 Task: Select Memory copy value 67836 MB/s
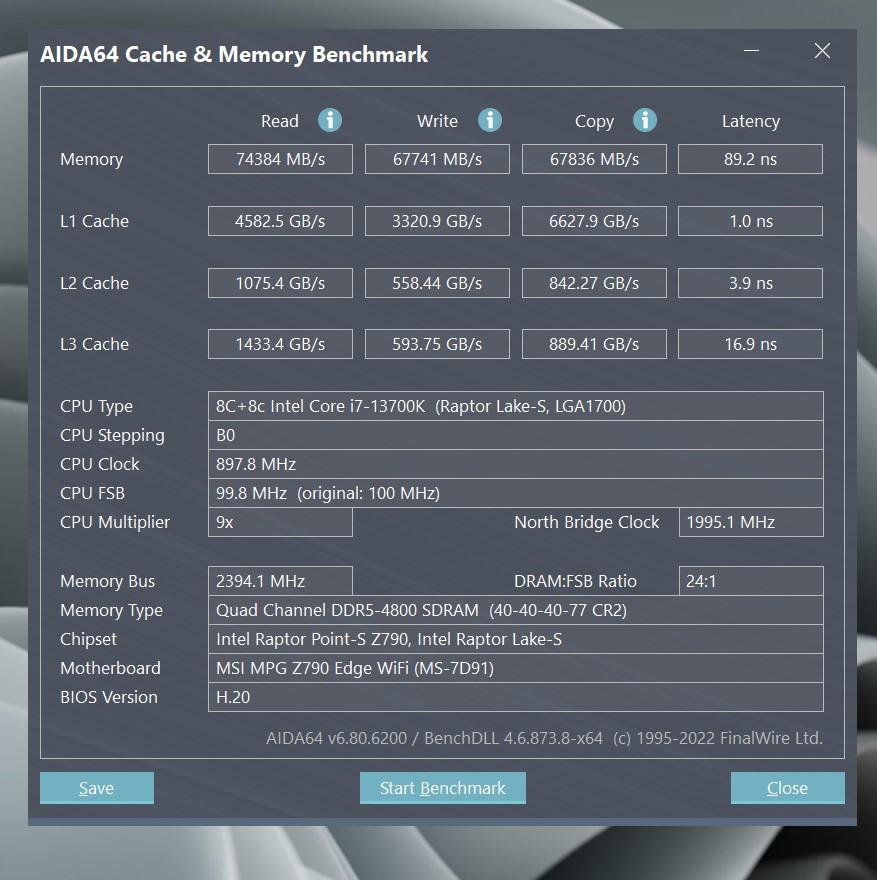pos(594,159)
